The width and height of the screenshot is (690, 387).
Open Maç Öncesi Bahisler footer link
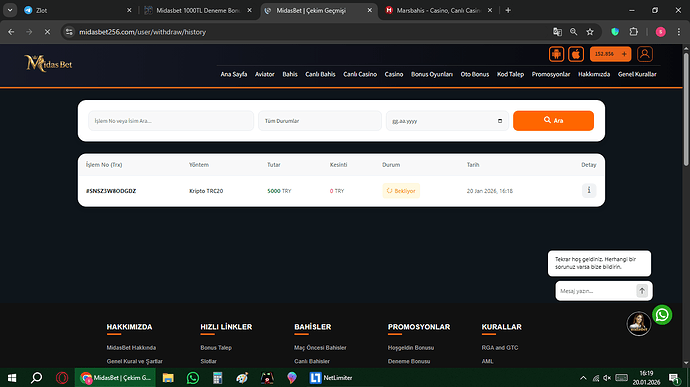[320, 348]
